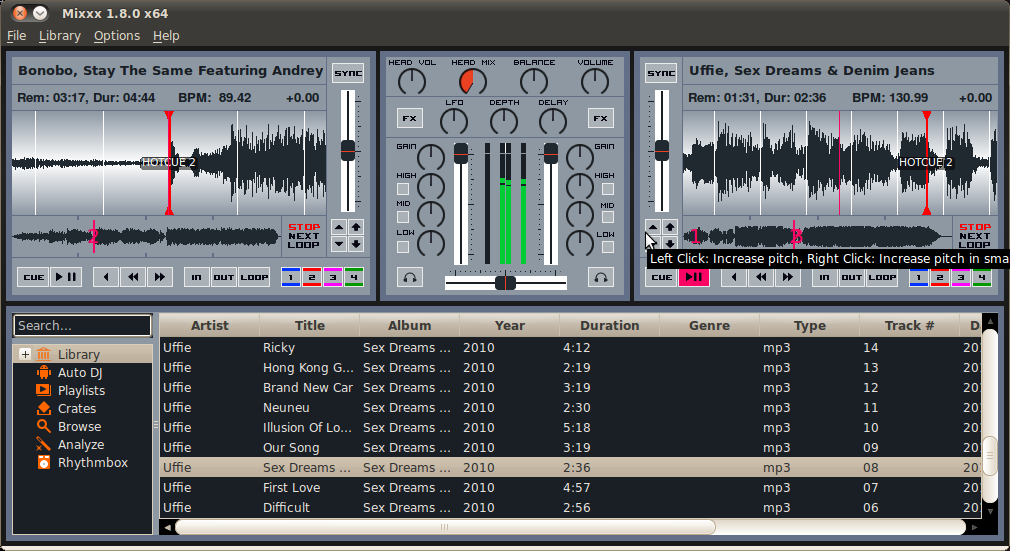The image size is (1010, 551).
Task: Toggle left deck headphone cue button
Action: tap(410, 277)
